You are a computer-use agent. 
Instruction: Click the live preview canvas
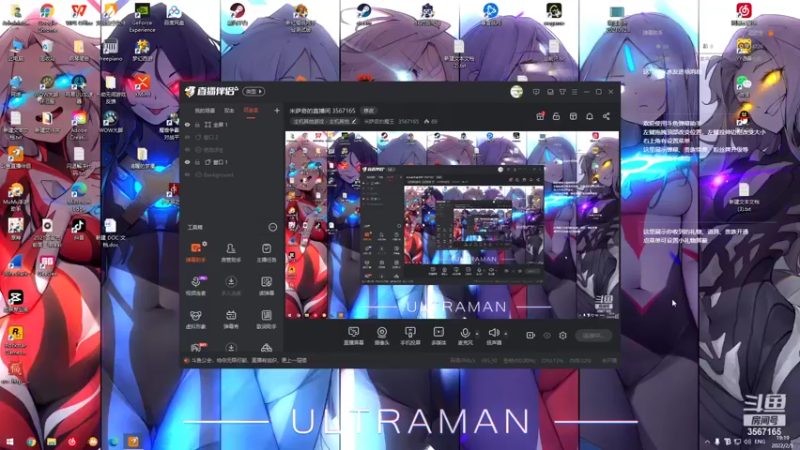point(452,225)
